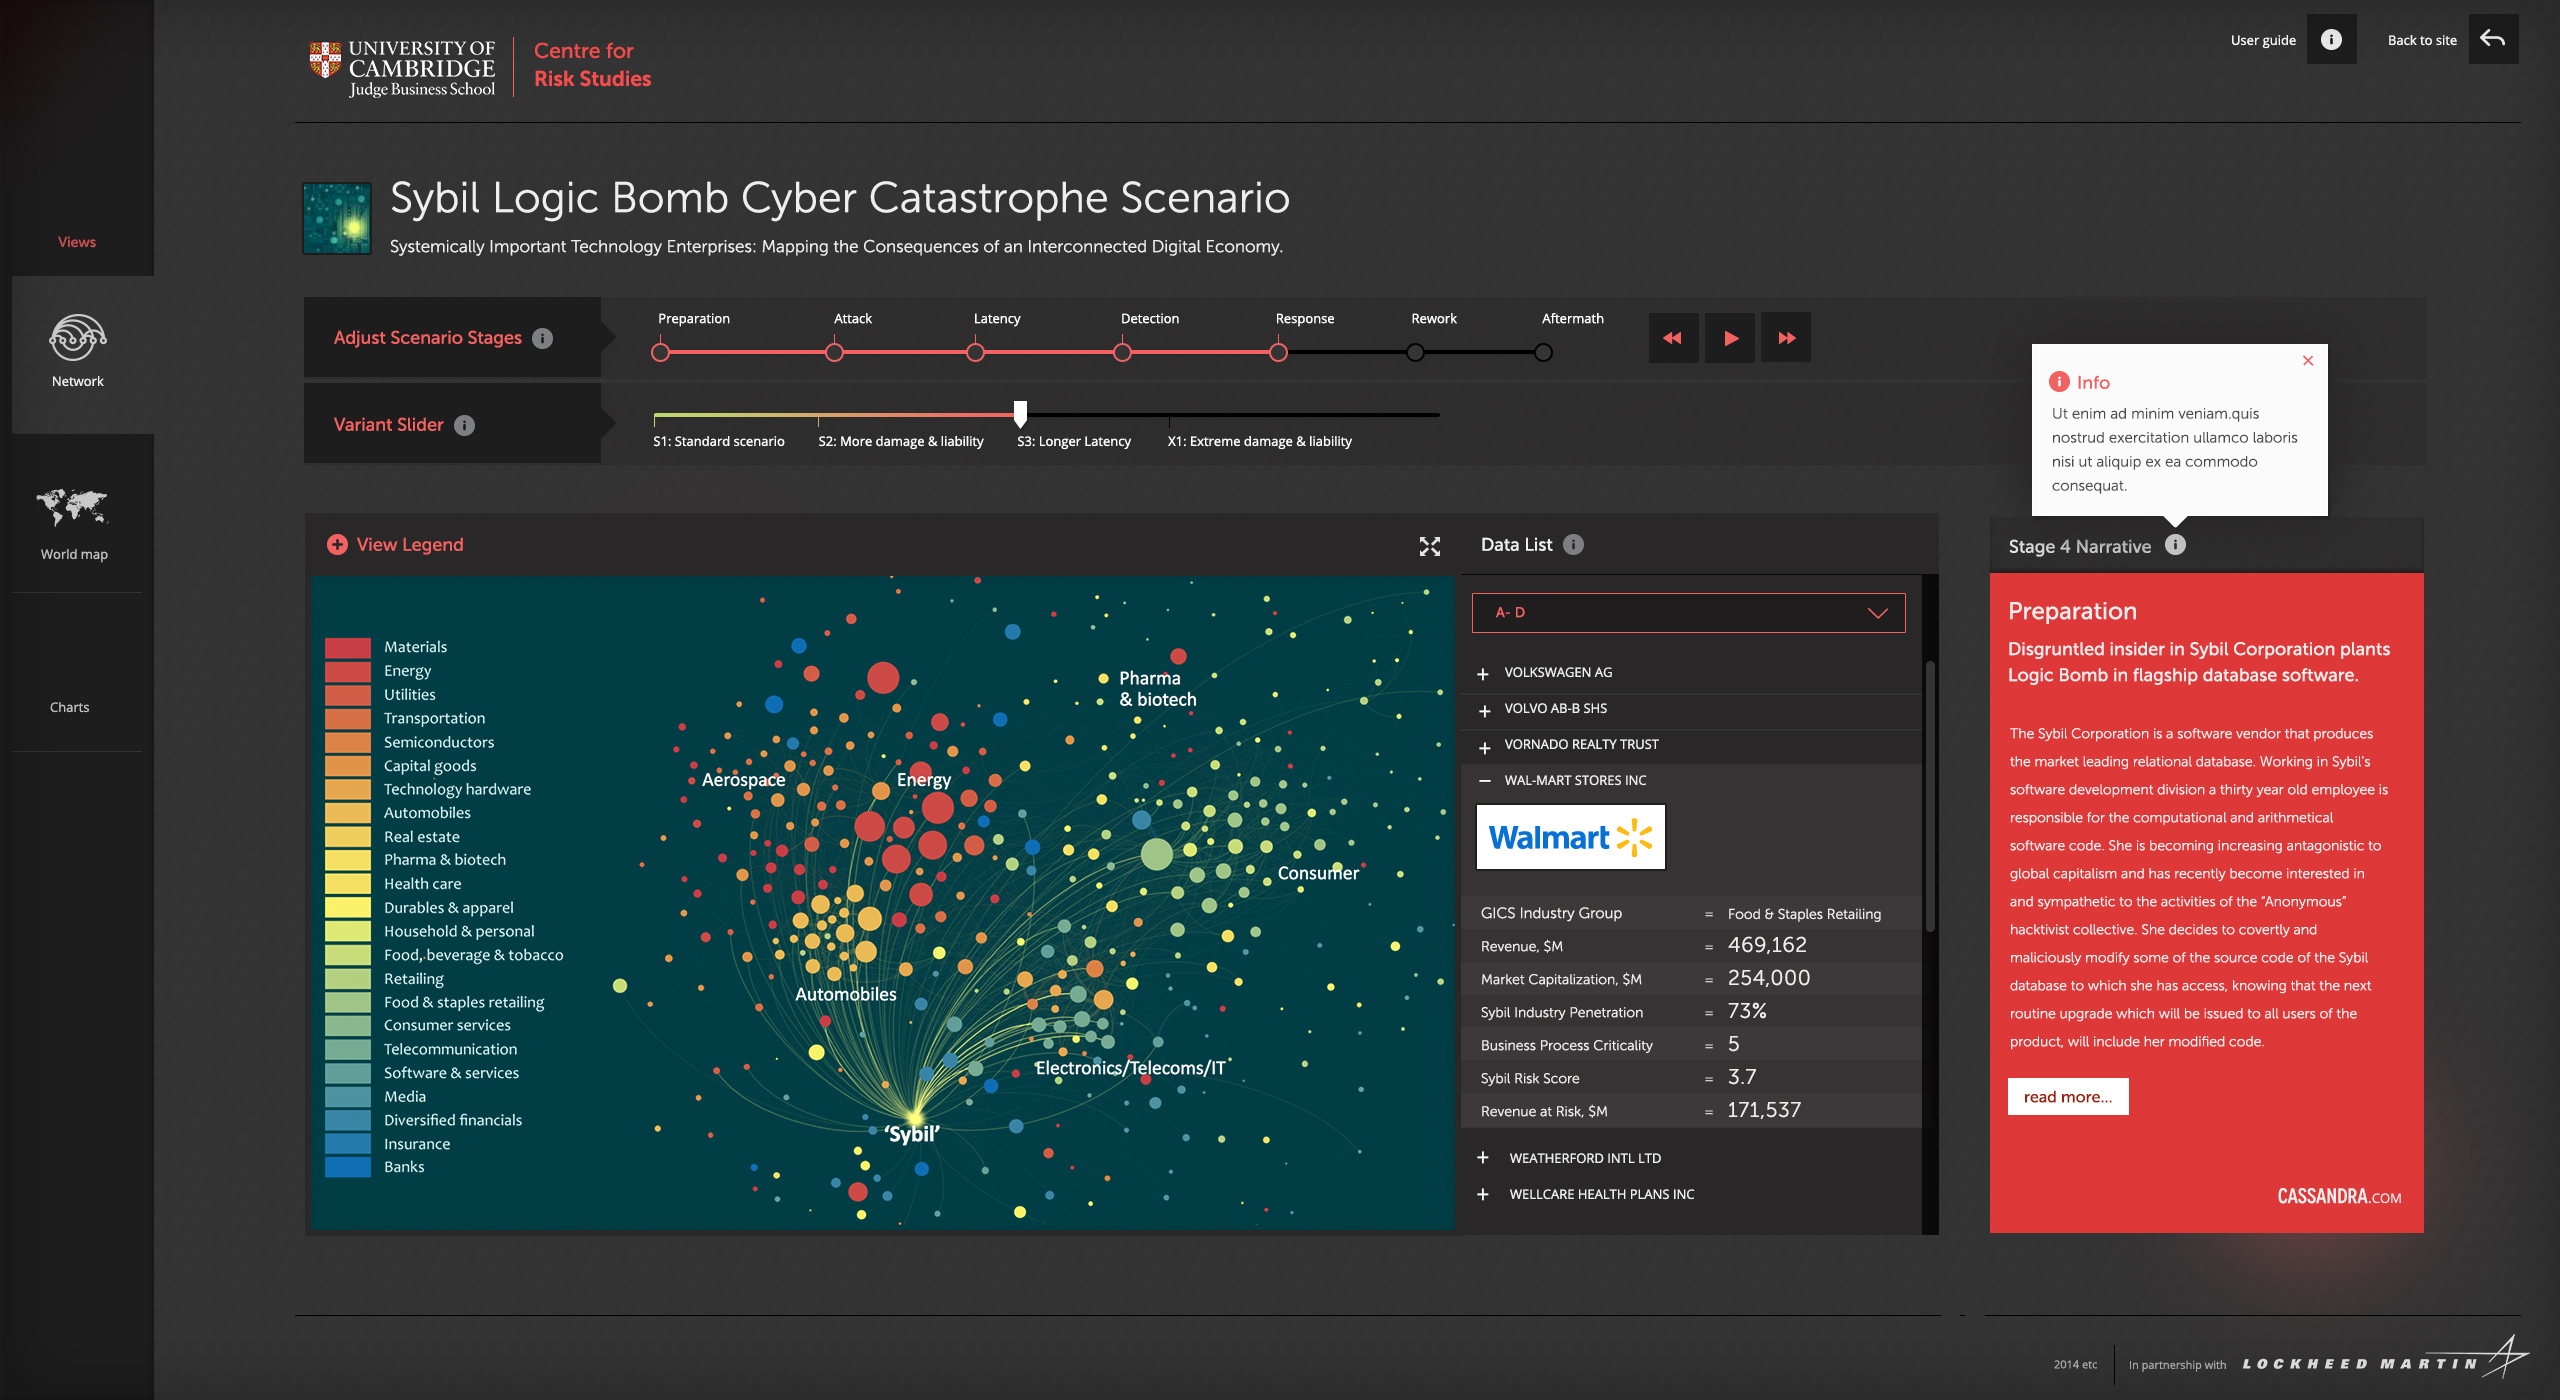Click the CASSANDRA.COM link
Image resolution: width=2560 pixels, height=1400 pixels.
(x=2339, y=1196)
